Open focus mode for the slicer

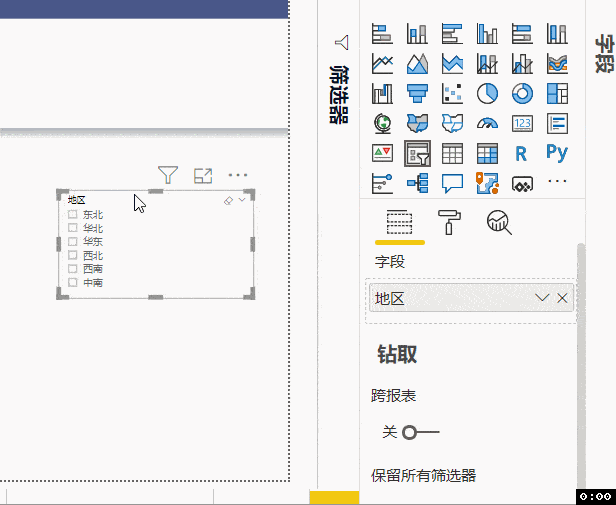click(x=203, y=176)
